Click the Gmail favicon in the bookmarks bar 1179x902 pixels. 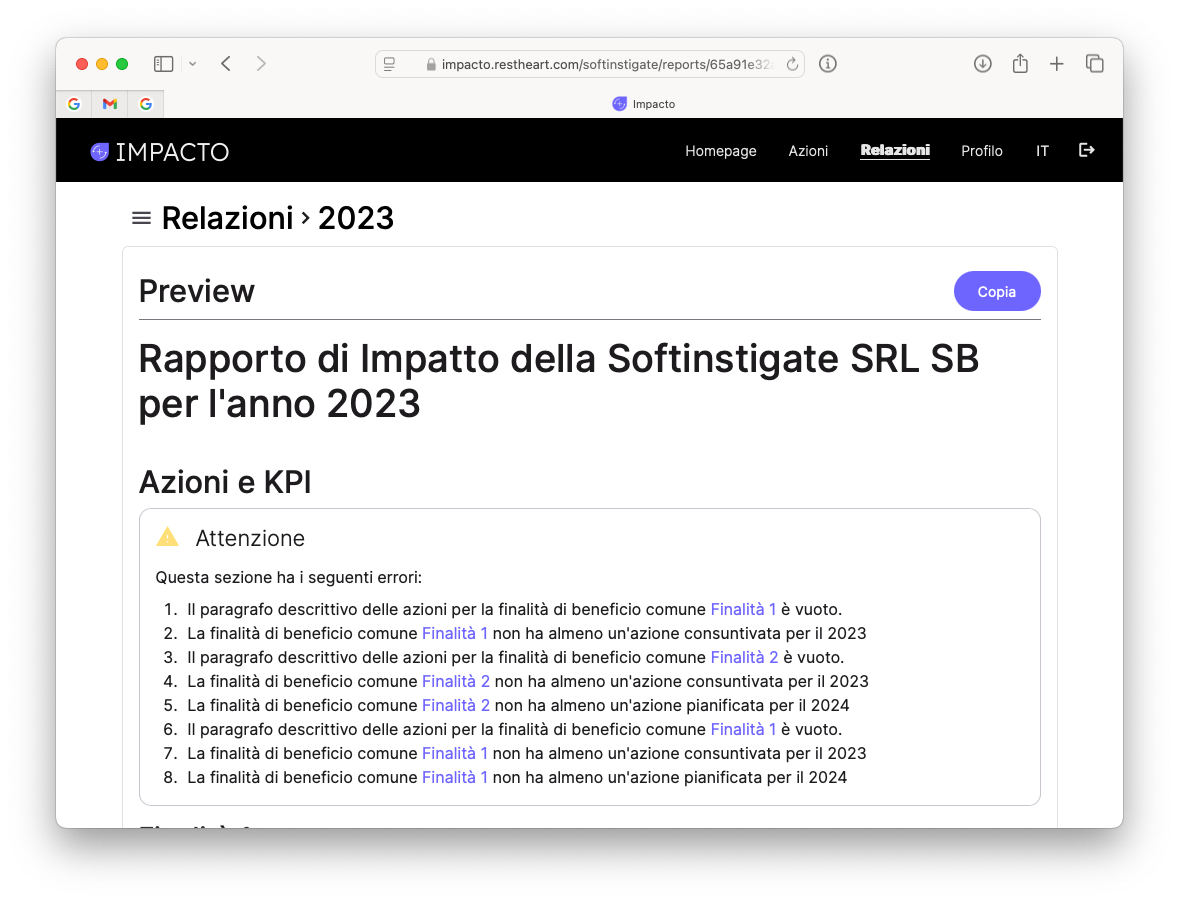pos(109,103)
